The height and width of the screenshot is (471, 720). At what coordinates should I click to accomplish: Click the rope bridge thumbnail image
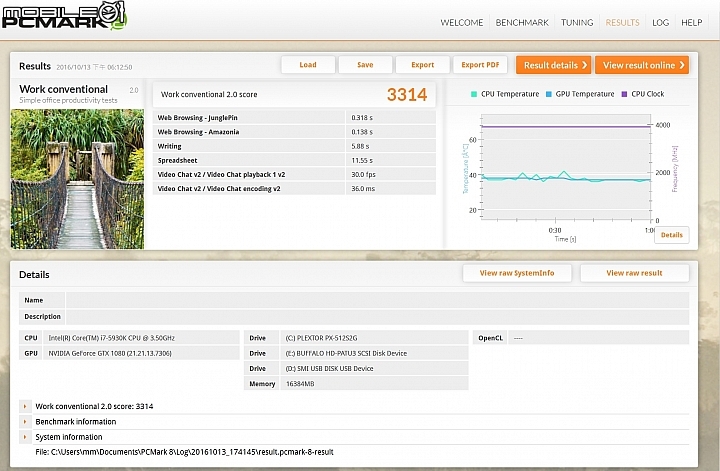pyautogui.click(x=77, y=179)
